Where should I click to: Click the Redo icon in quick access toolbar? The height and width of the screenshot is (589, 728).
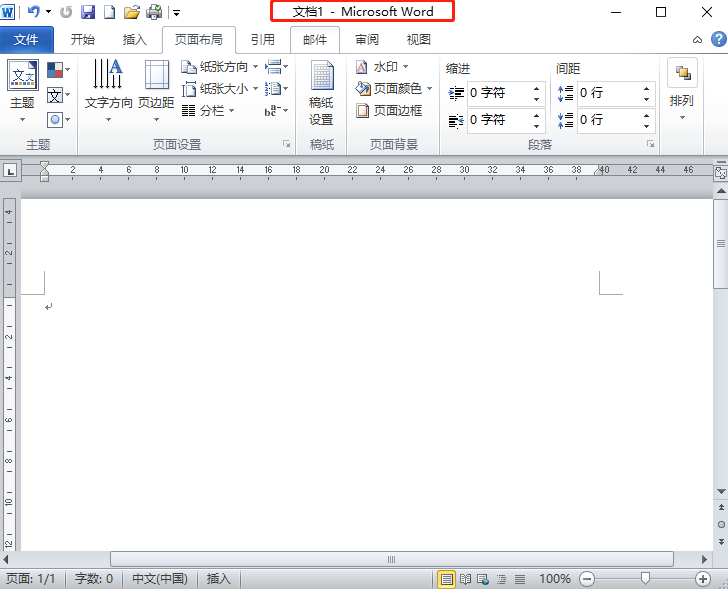[66, 12]
